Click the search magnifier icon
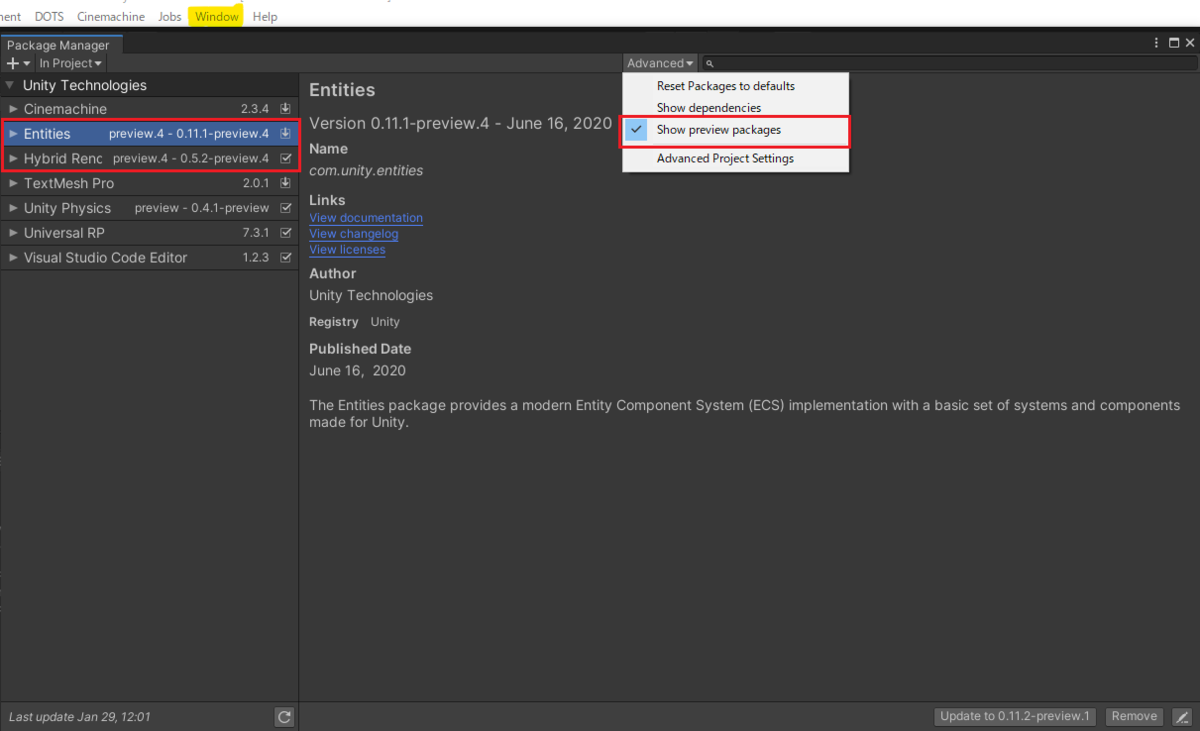This screenshot has width=1200, height=731. 710,64
